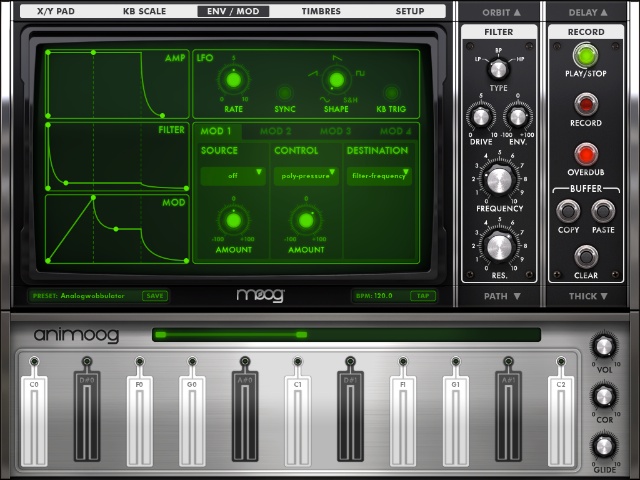Click the FILTER envelope decay point
This screenshot has width=640, height=480.
click(x=66, y=183)
